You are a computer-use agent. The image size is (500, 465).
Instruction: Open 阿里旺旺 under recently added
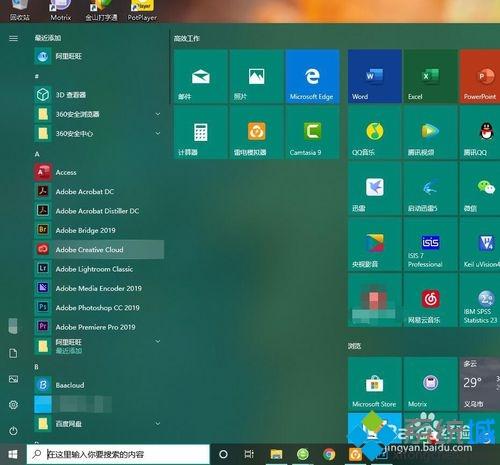click(x=99, y=56)
